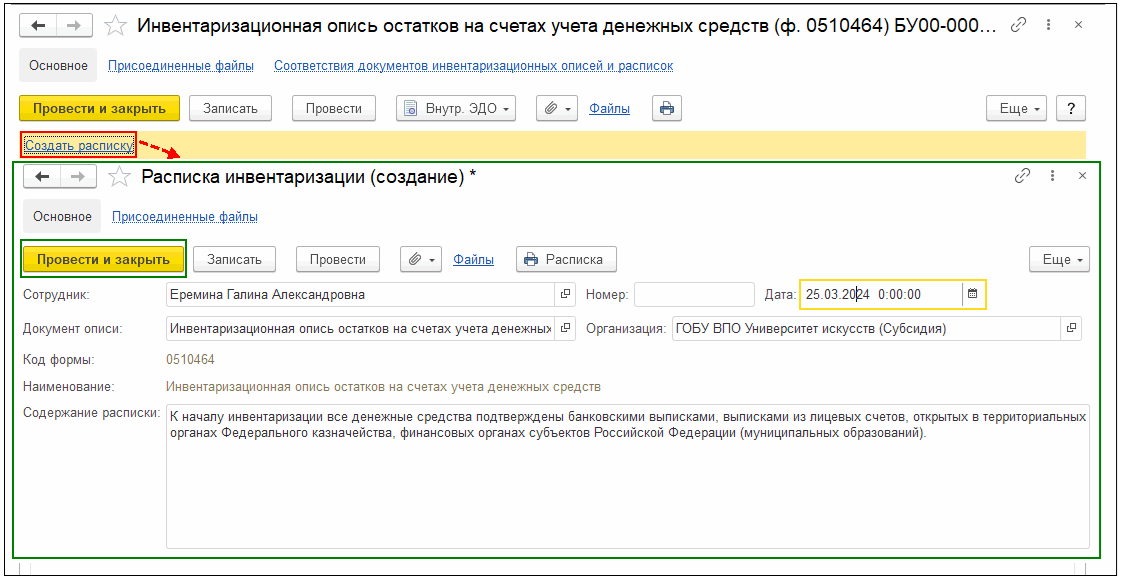1121x579 pixels.
Task: Open paperclip attachment menu in Расписка toolbar
Action: (x=422, y=259)
